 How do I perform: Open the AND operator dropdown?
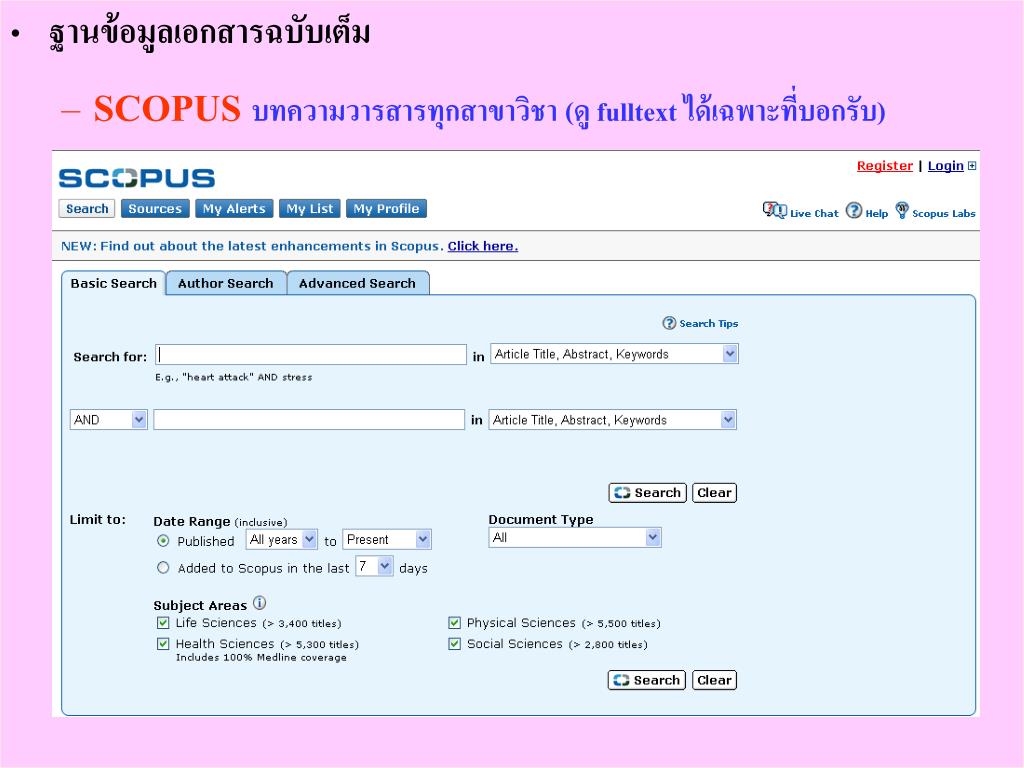pos(108,419)
